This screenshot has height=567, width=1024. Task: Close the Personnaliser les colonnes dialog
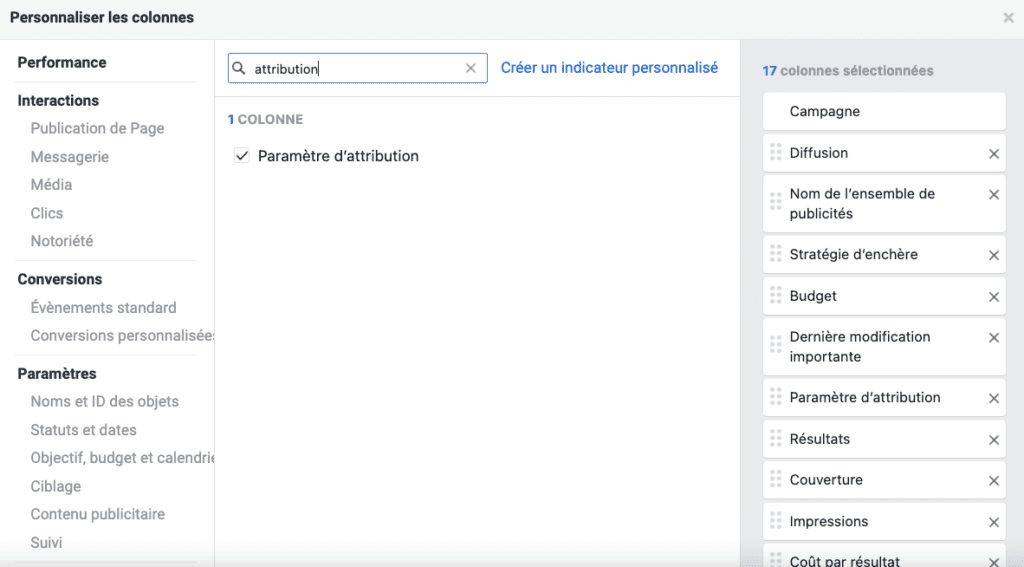pyautogui.click(x=1008, y=18)
